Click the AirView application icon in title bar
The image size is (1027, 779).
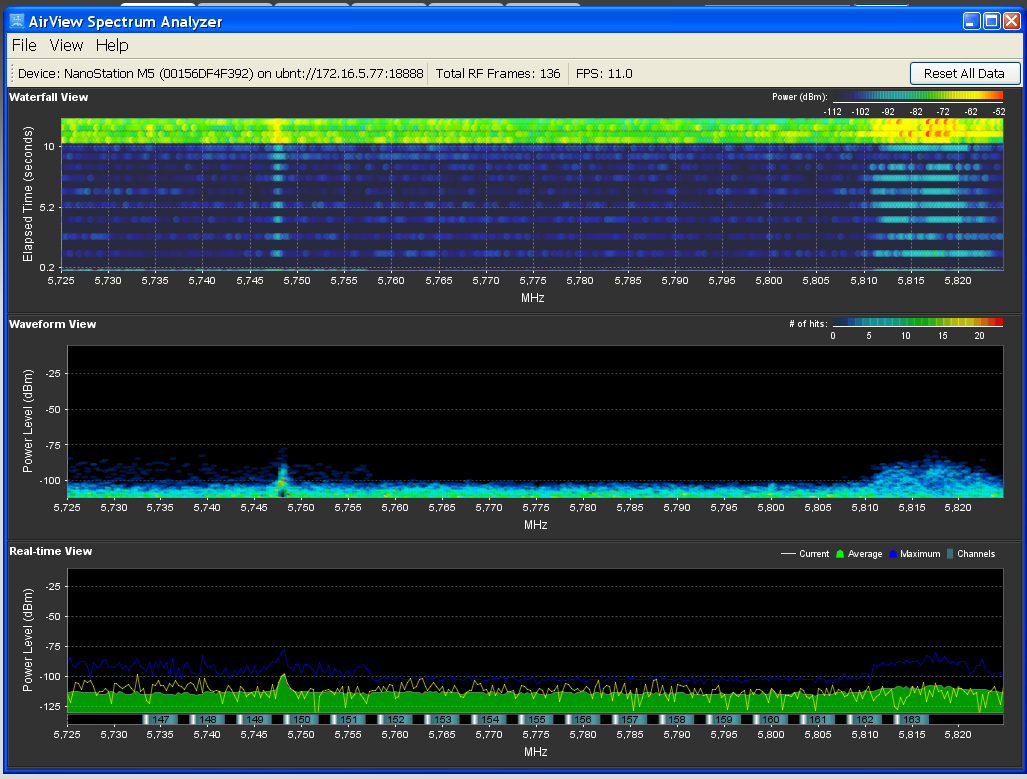(16, 21)
